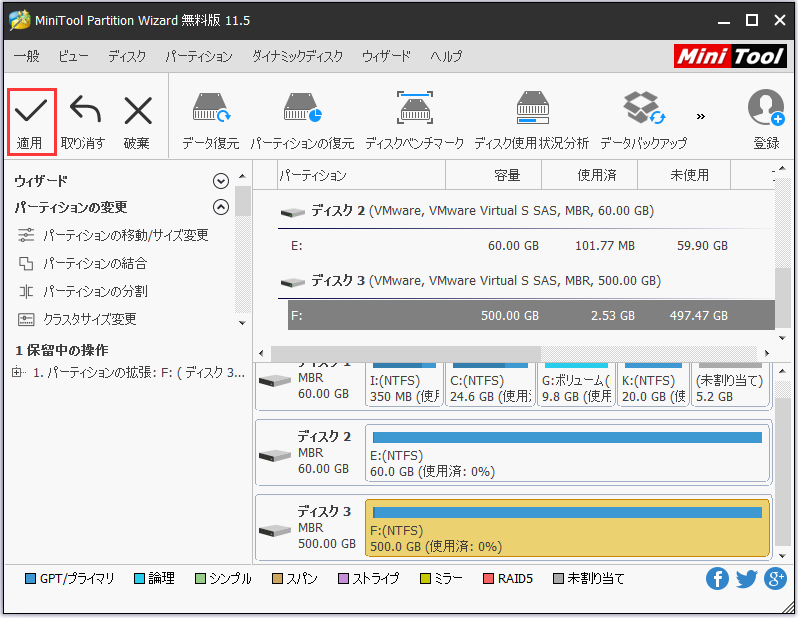Image resolution: width=798 pixels, height=618 pixels.
Task: Click the 適用 (Apply) checkmark button
Action: coord(31,122)
